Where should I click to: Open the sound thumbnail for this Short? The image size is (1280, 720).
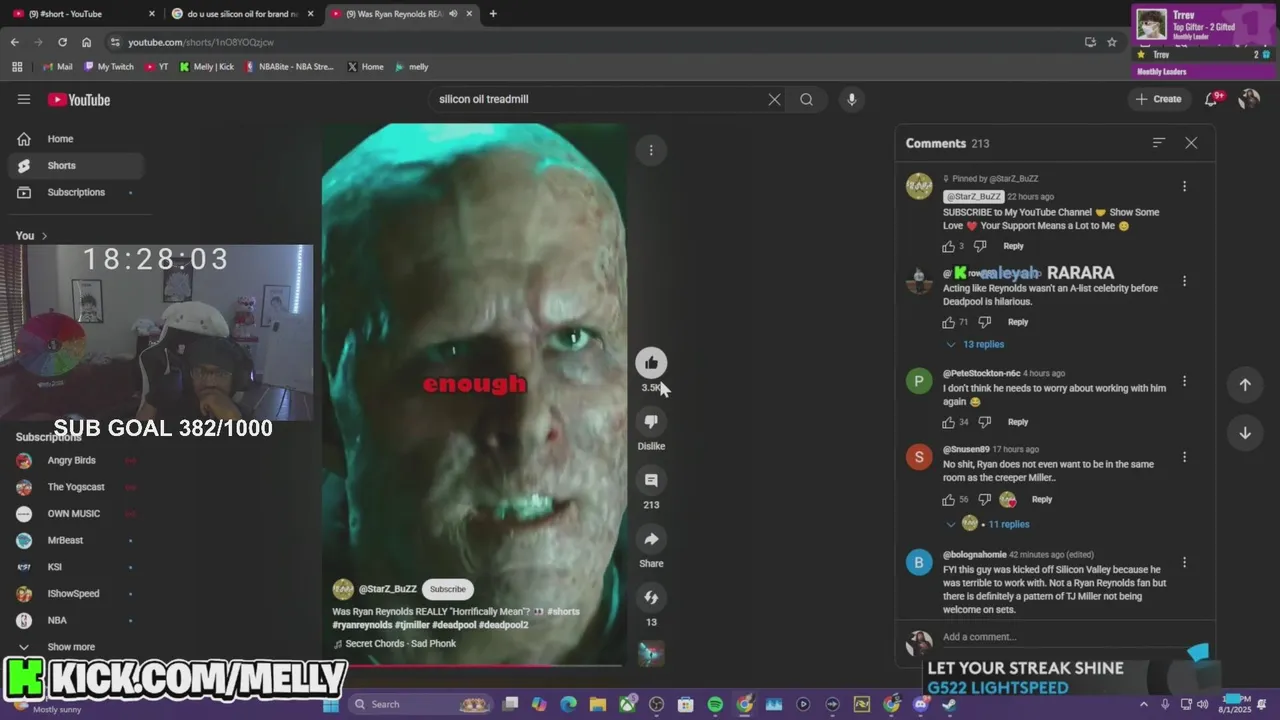point(651,654)
